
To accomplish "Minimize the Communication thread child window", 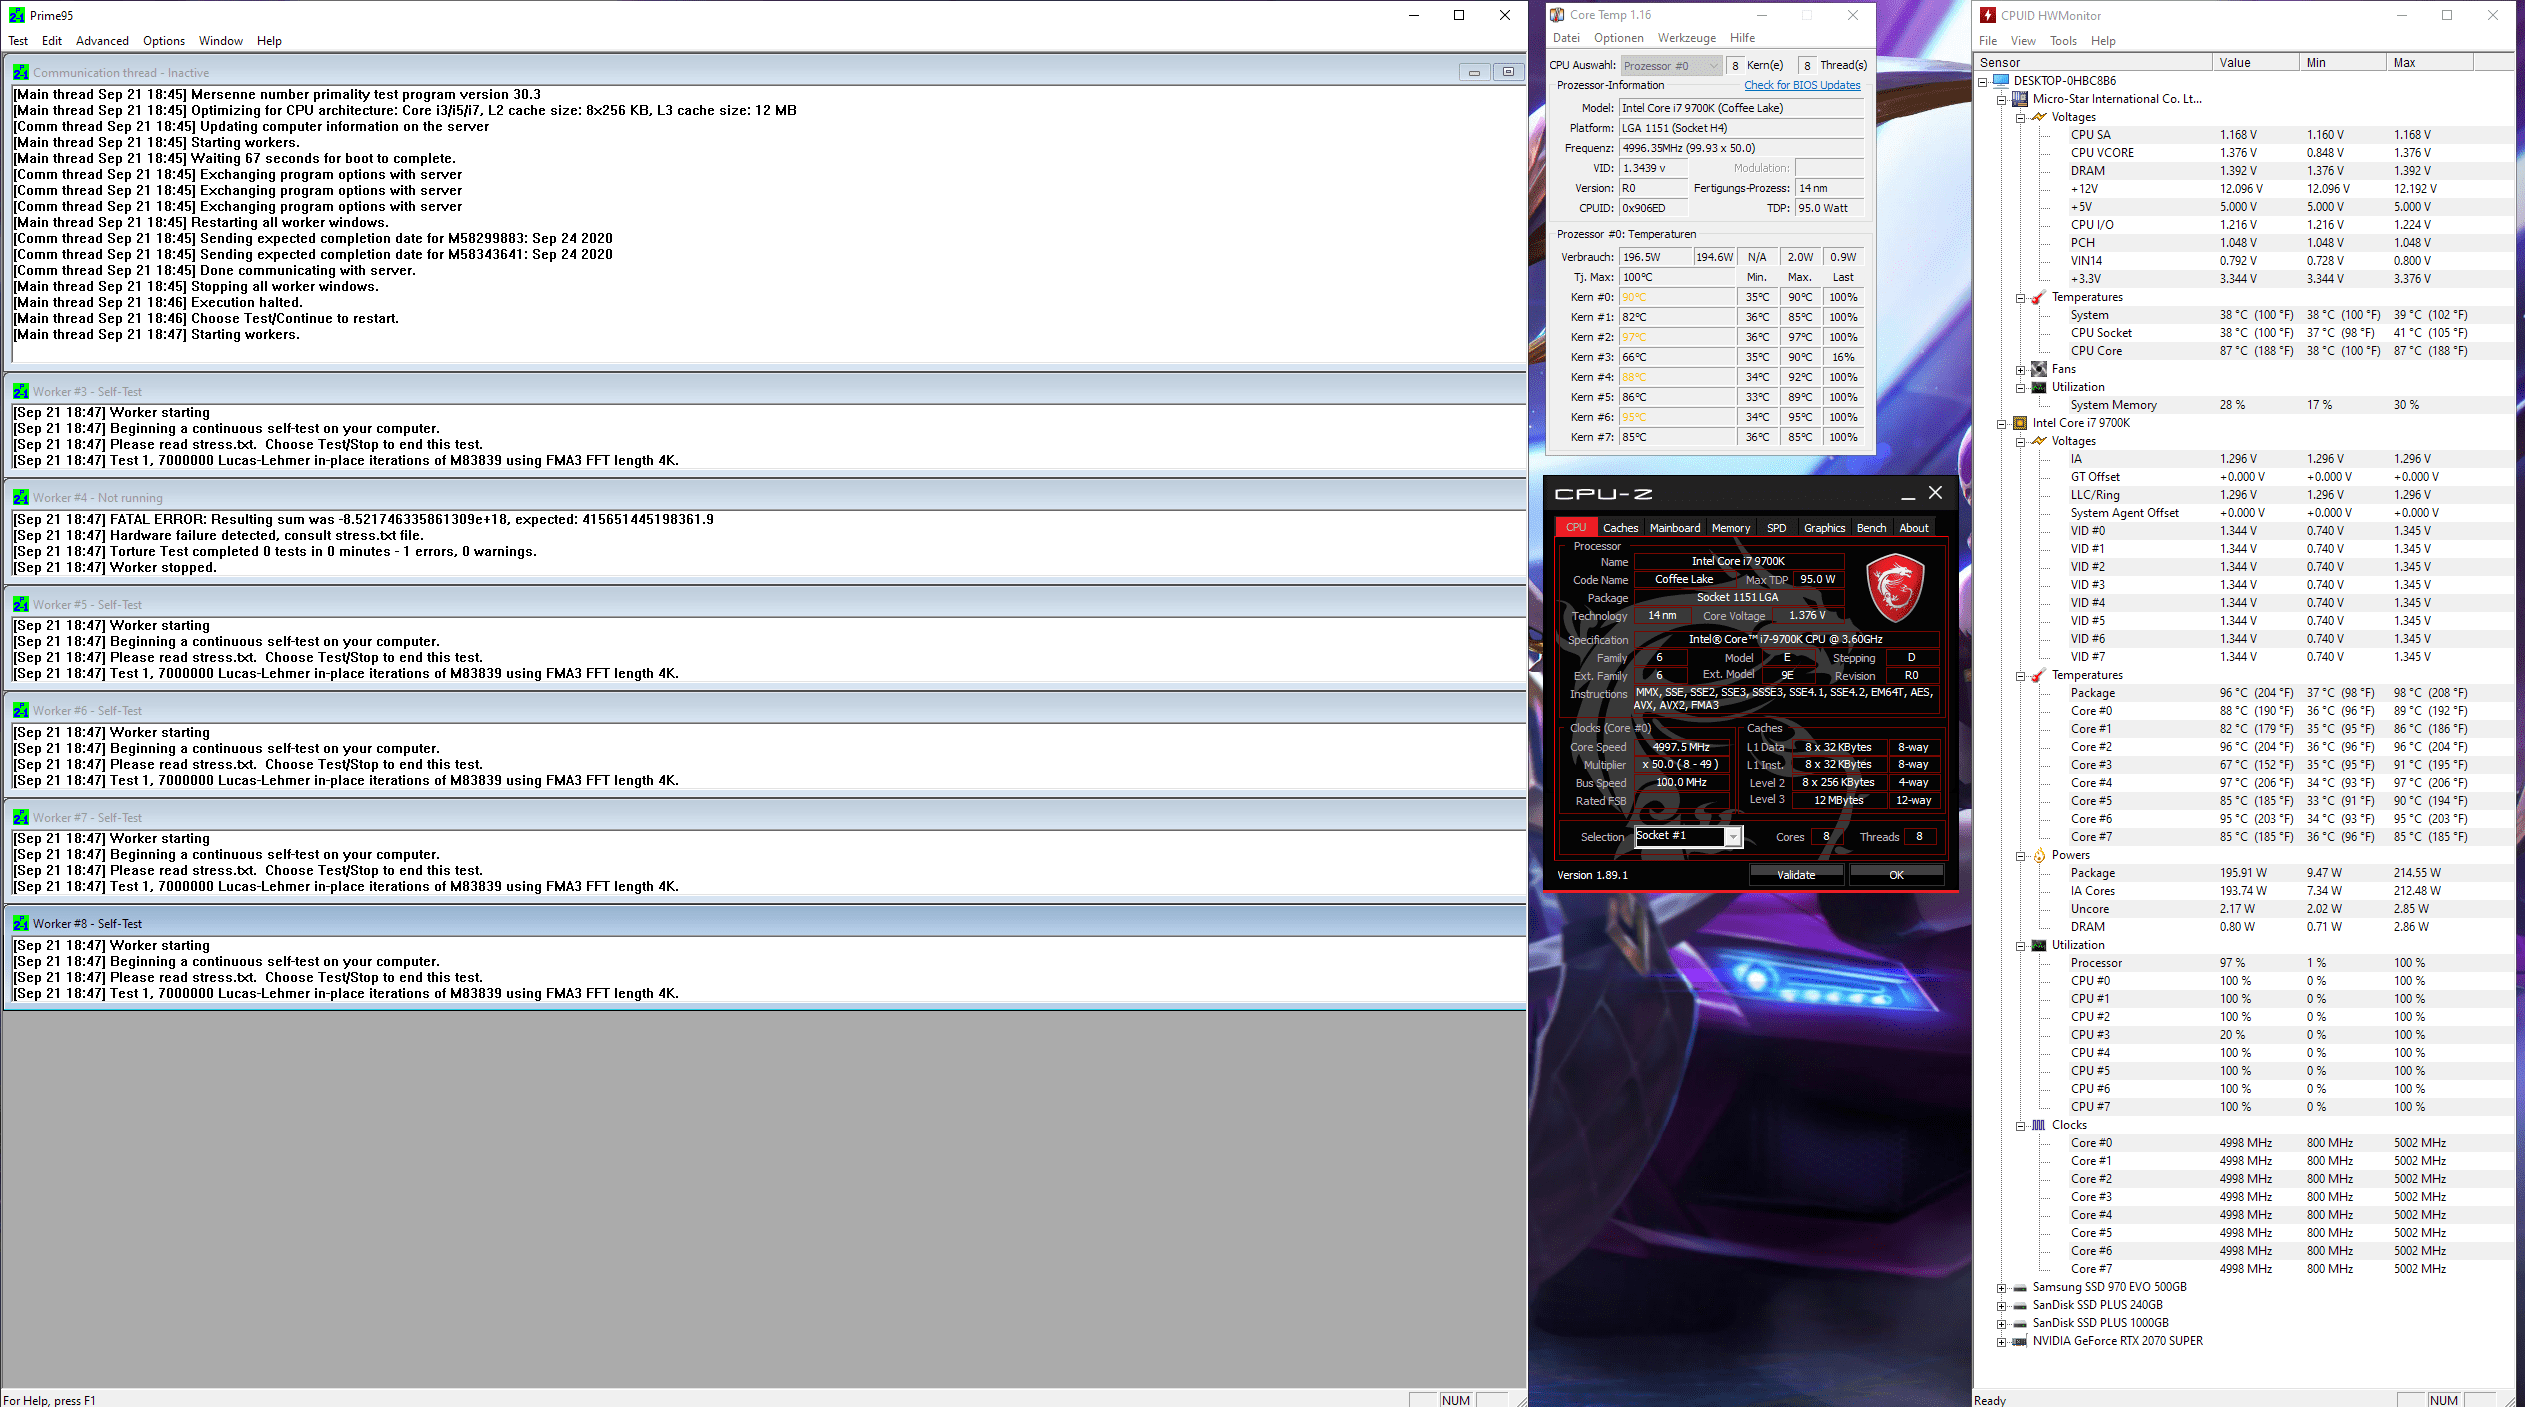I will click(x=1474, y=72).
